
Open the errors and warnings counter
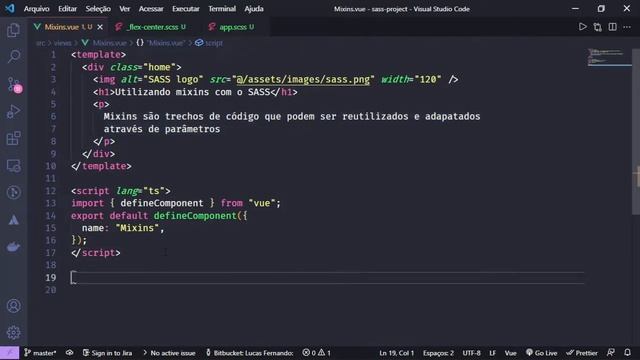tap(316, 353)
